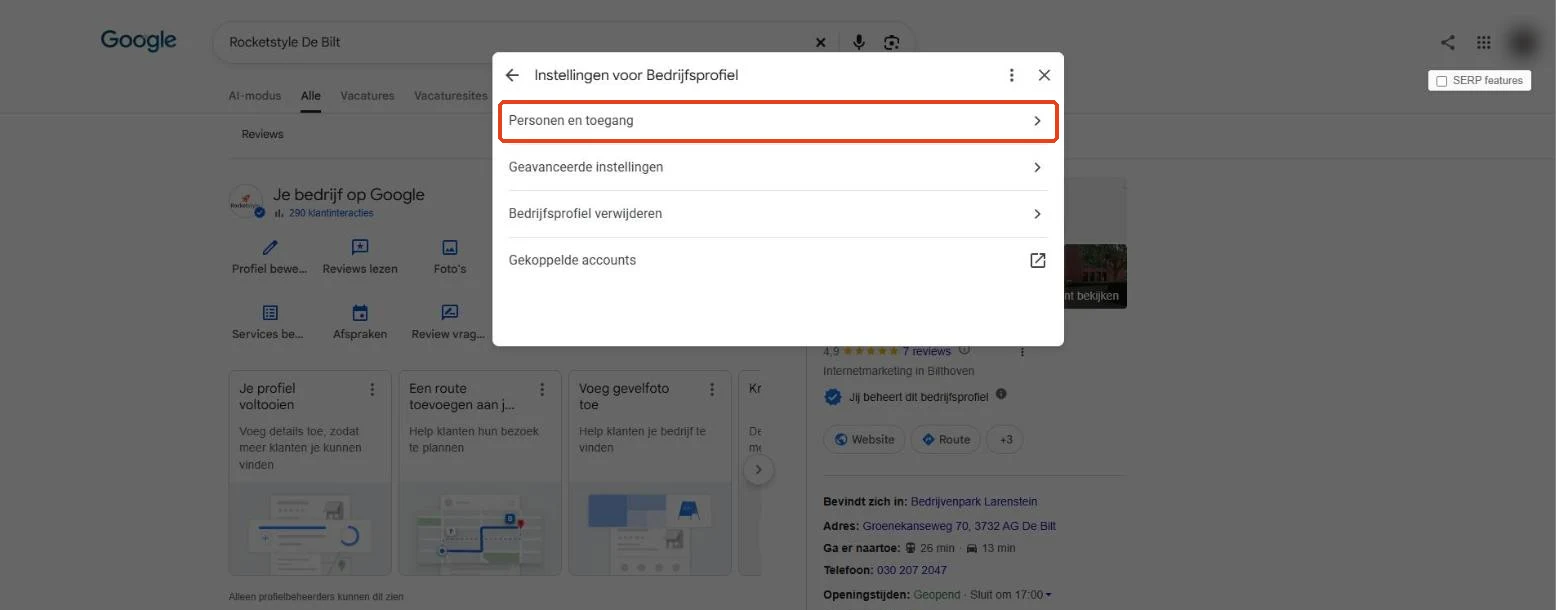
Task: Click the back arrow in settings dialog
Action: (512, 75)
